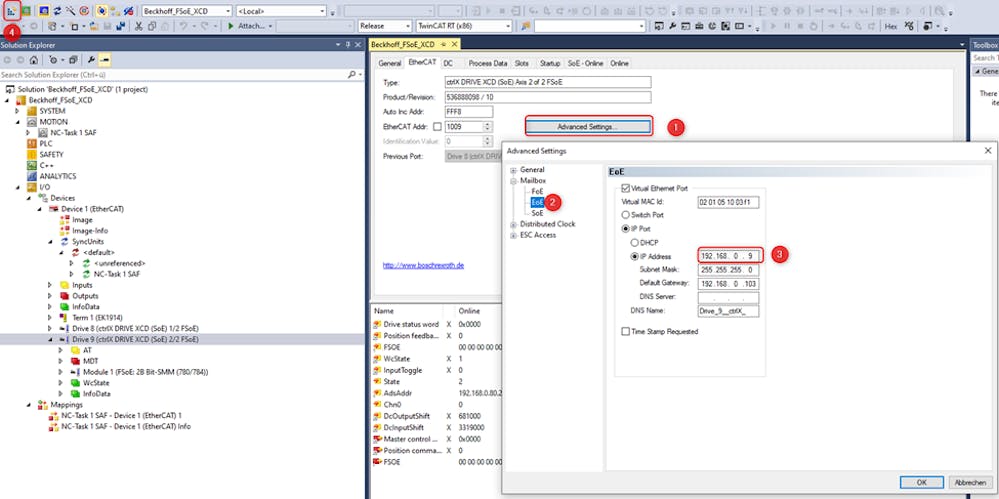Restart TwinCAT in Run Mode green icon
The image size is (999, 499).
coord(26,11)
